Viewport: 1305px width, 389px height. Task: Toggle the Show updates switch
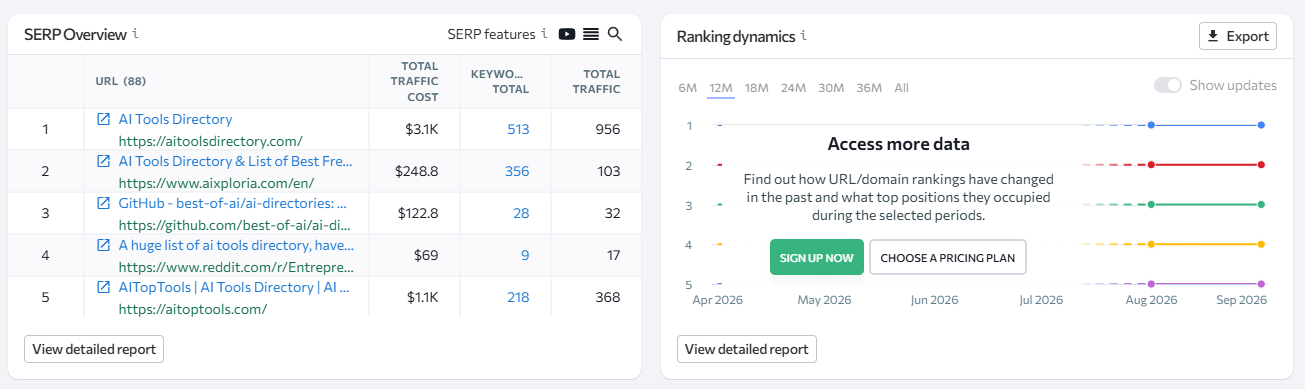[x=1168, y=85]
